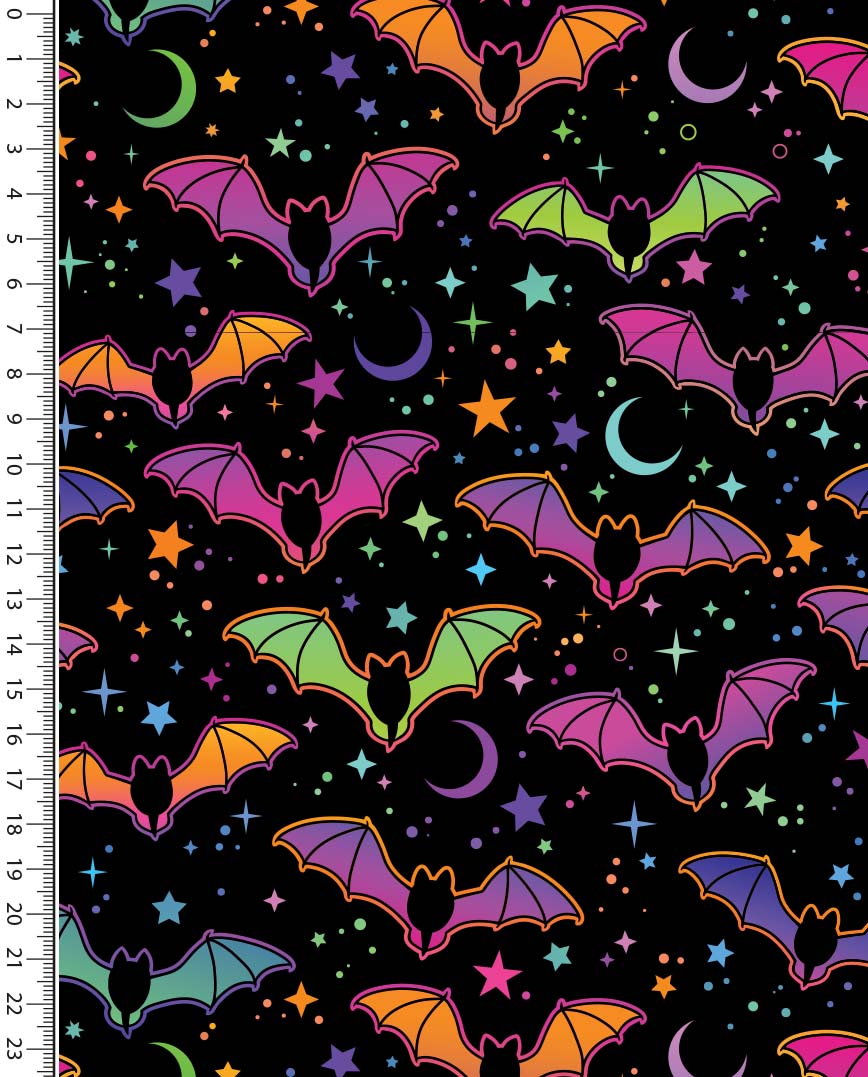Click the number 23 on the ruler

(x=16, y=1049)
